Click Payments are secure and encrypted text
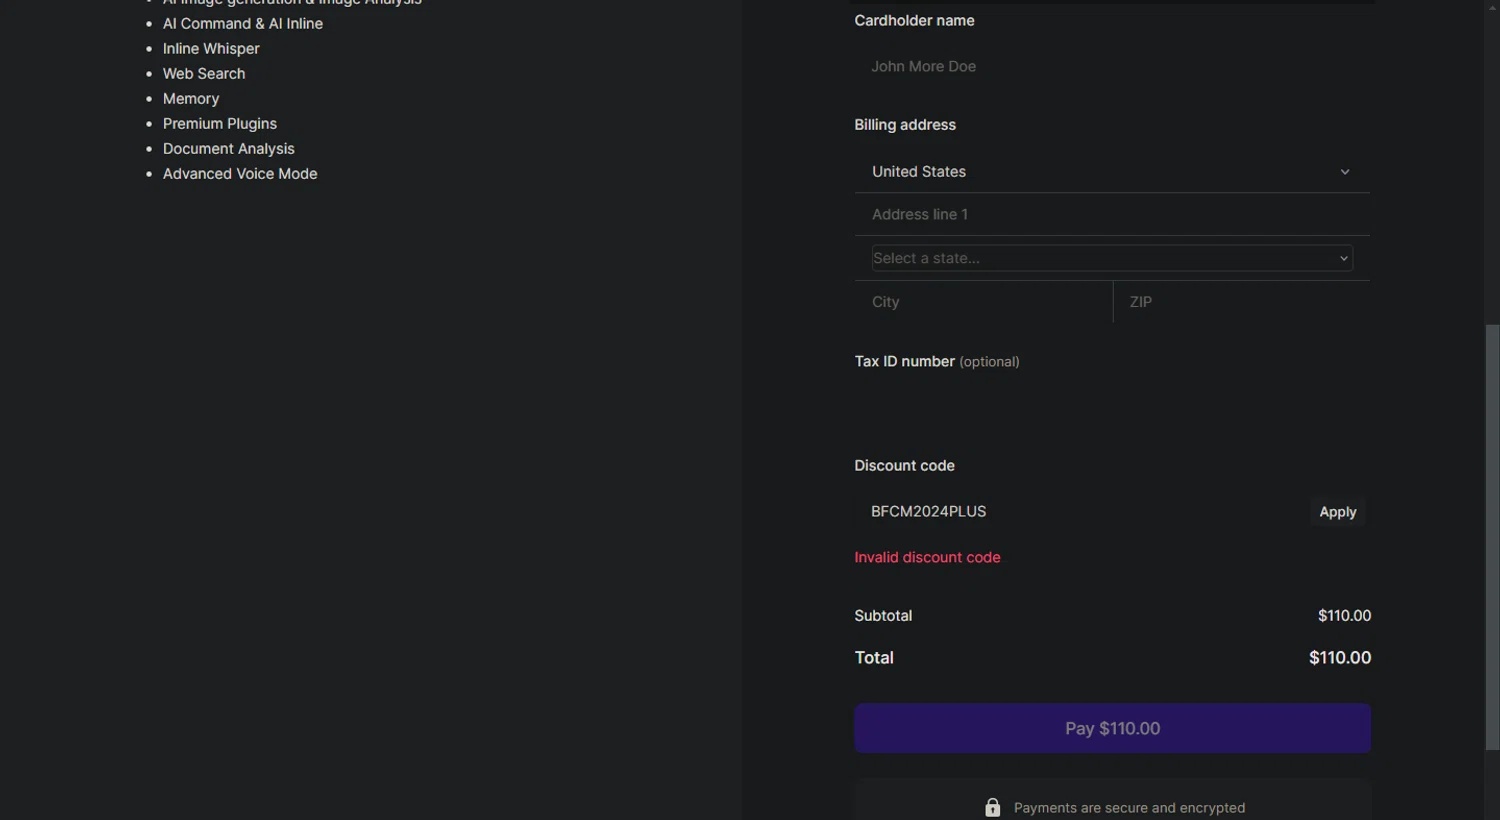This screenshot has width=1500, height=820. (1129, 807)
